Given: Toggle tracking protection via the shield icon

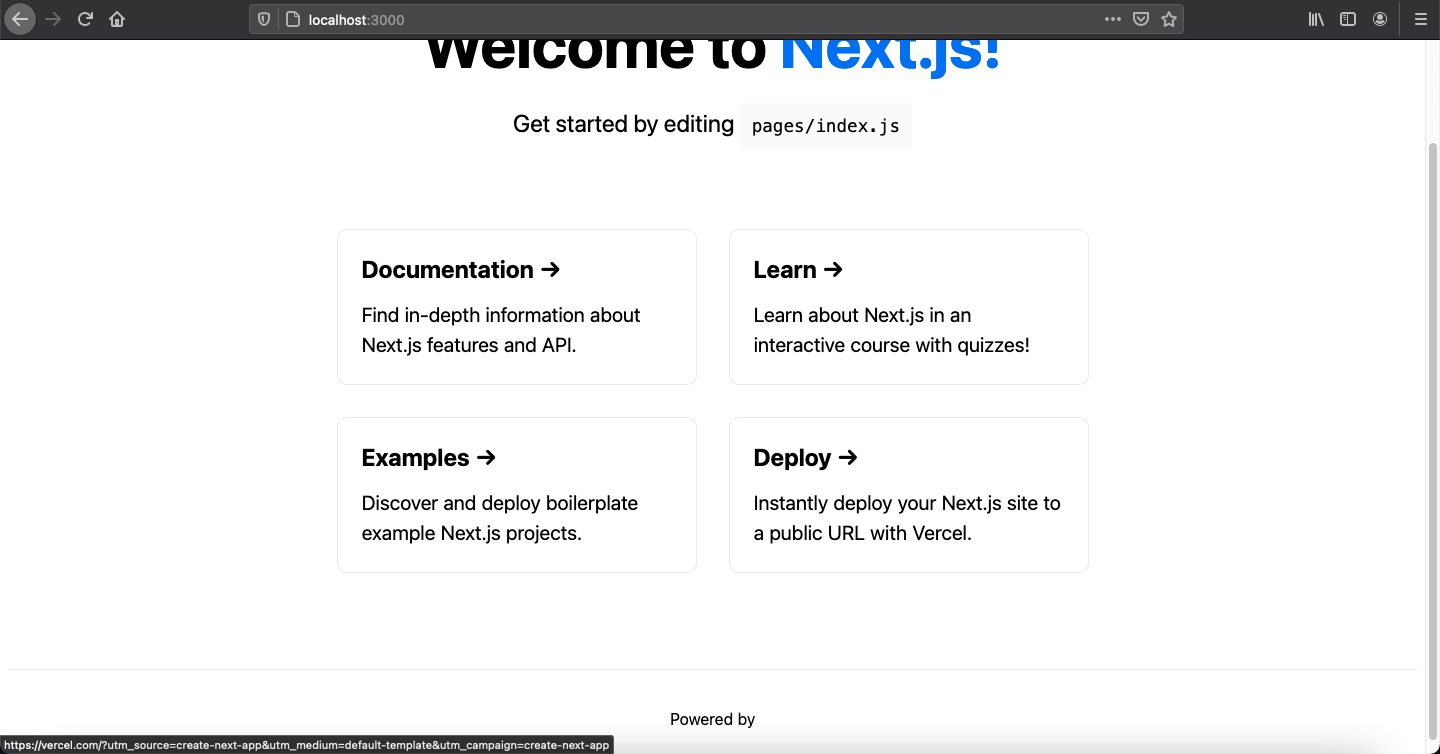Looking at the screenshot, I should [x=262, y=18].
